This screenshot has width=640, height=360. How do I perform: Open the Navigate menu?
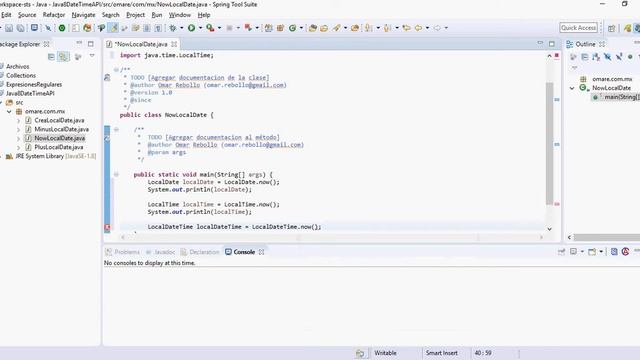point(83,15)
